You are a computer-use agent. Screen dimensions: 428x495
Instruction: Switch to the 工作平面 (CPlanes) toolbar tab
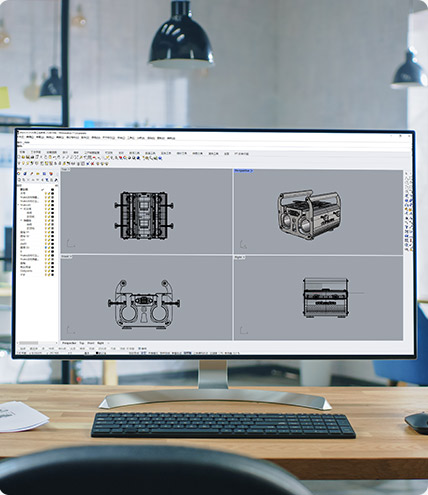pos(36,153)
